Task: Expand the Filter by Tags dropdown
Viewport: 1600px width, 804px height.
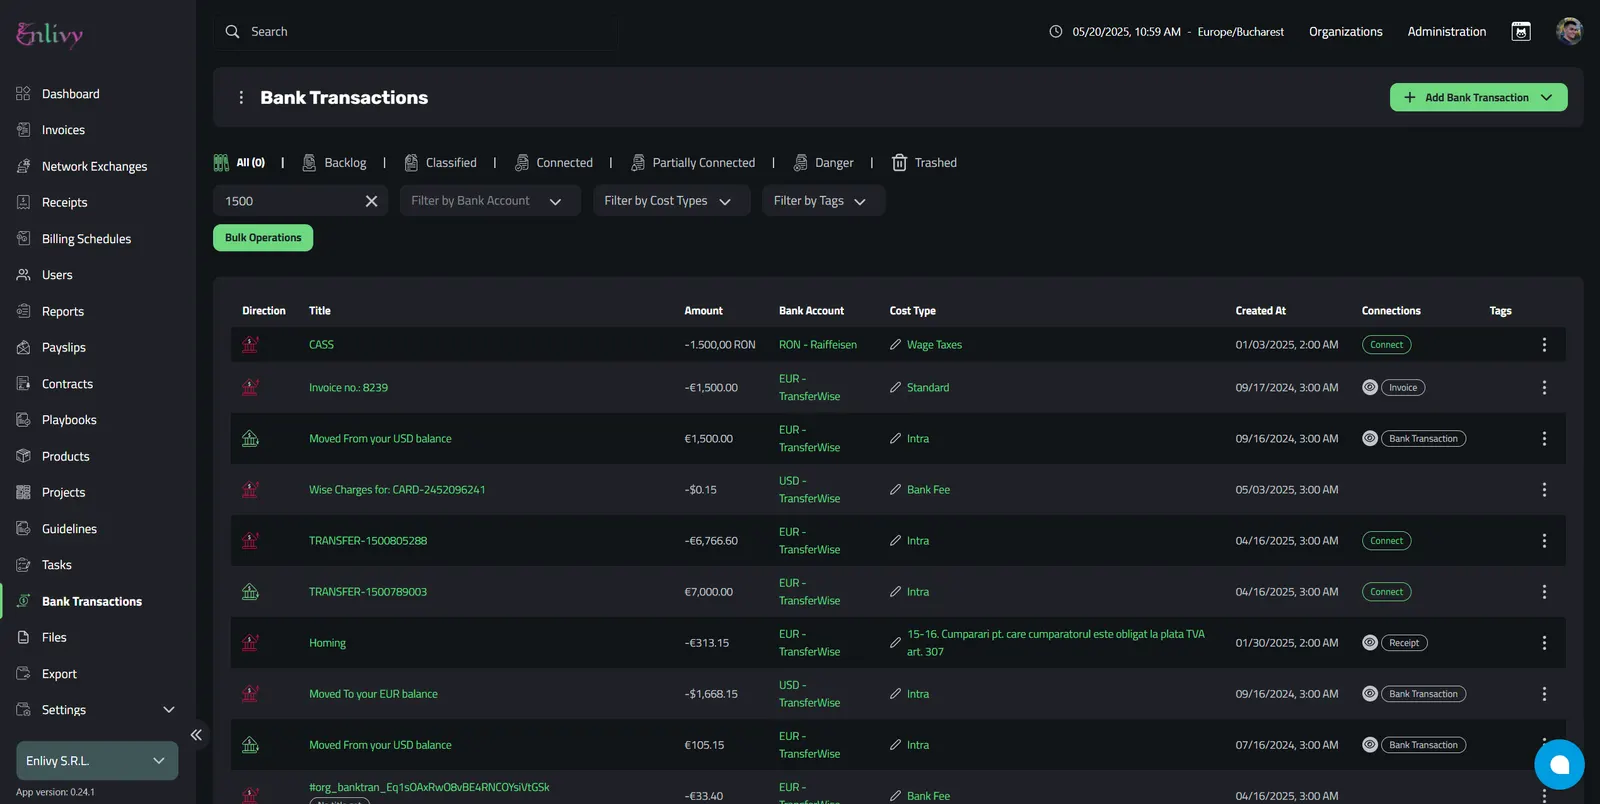Action: tap(823, 201)
